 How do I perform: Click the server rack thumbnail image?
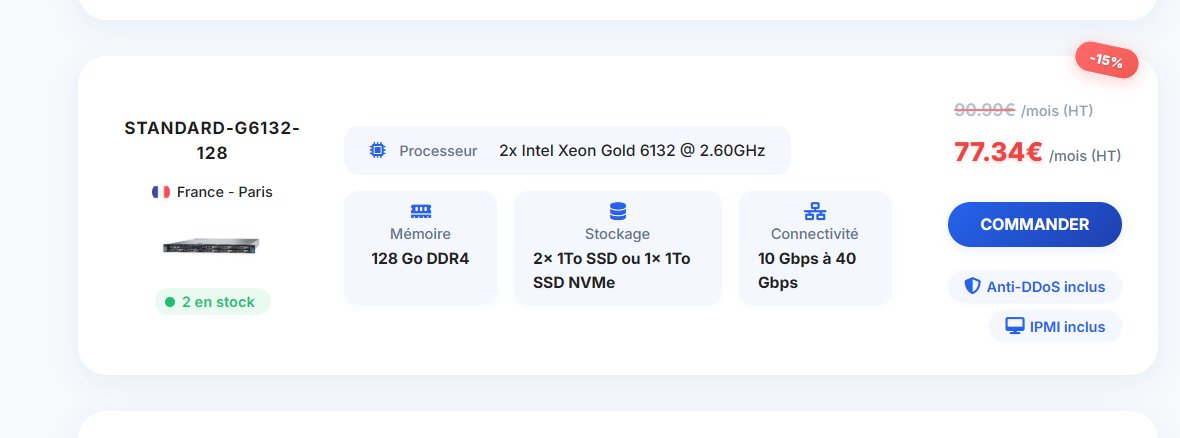click(x=211, y=245)
